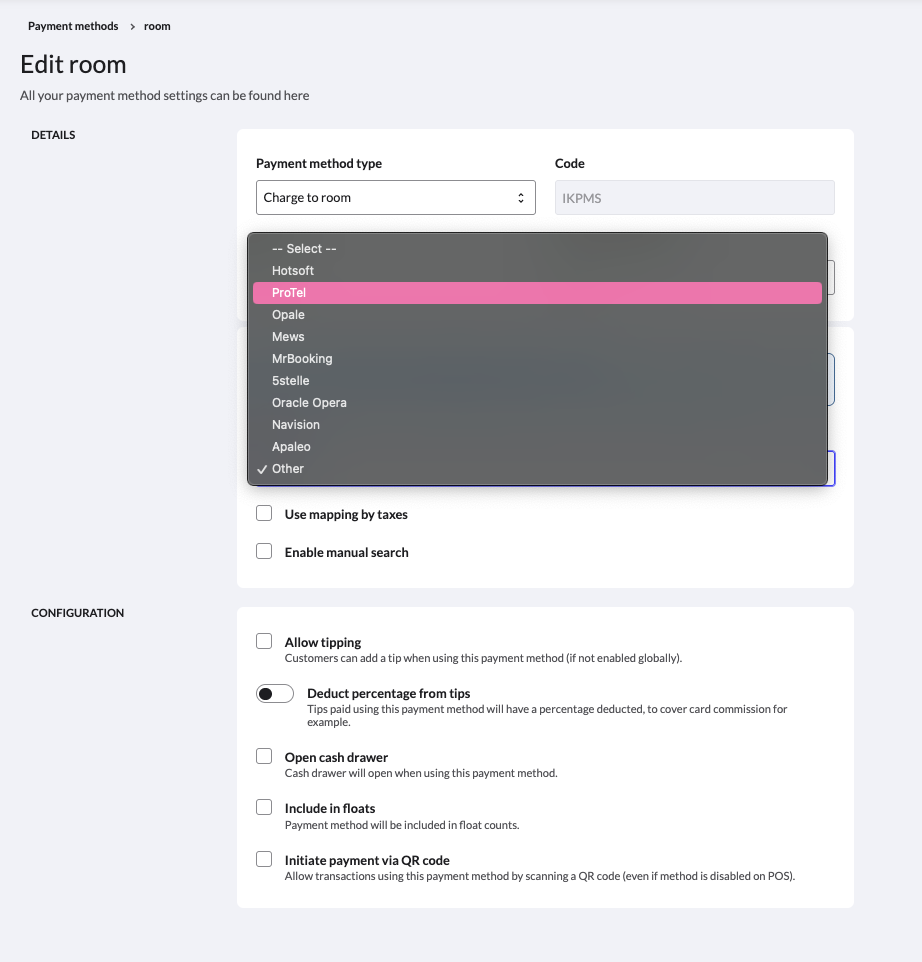Tick the Enable manual search checkbox
Screen dimensions: 922x962
tap(264, 552)
